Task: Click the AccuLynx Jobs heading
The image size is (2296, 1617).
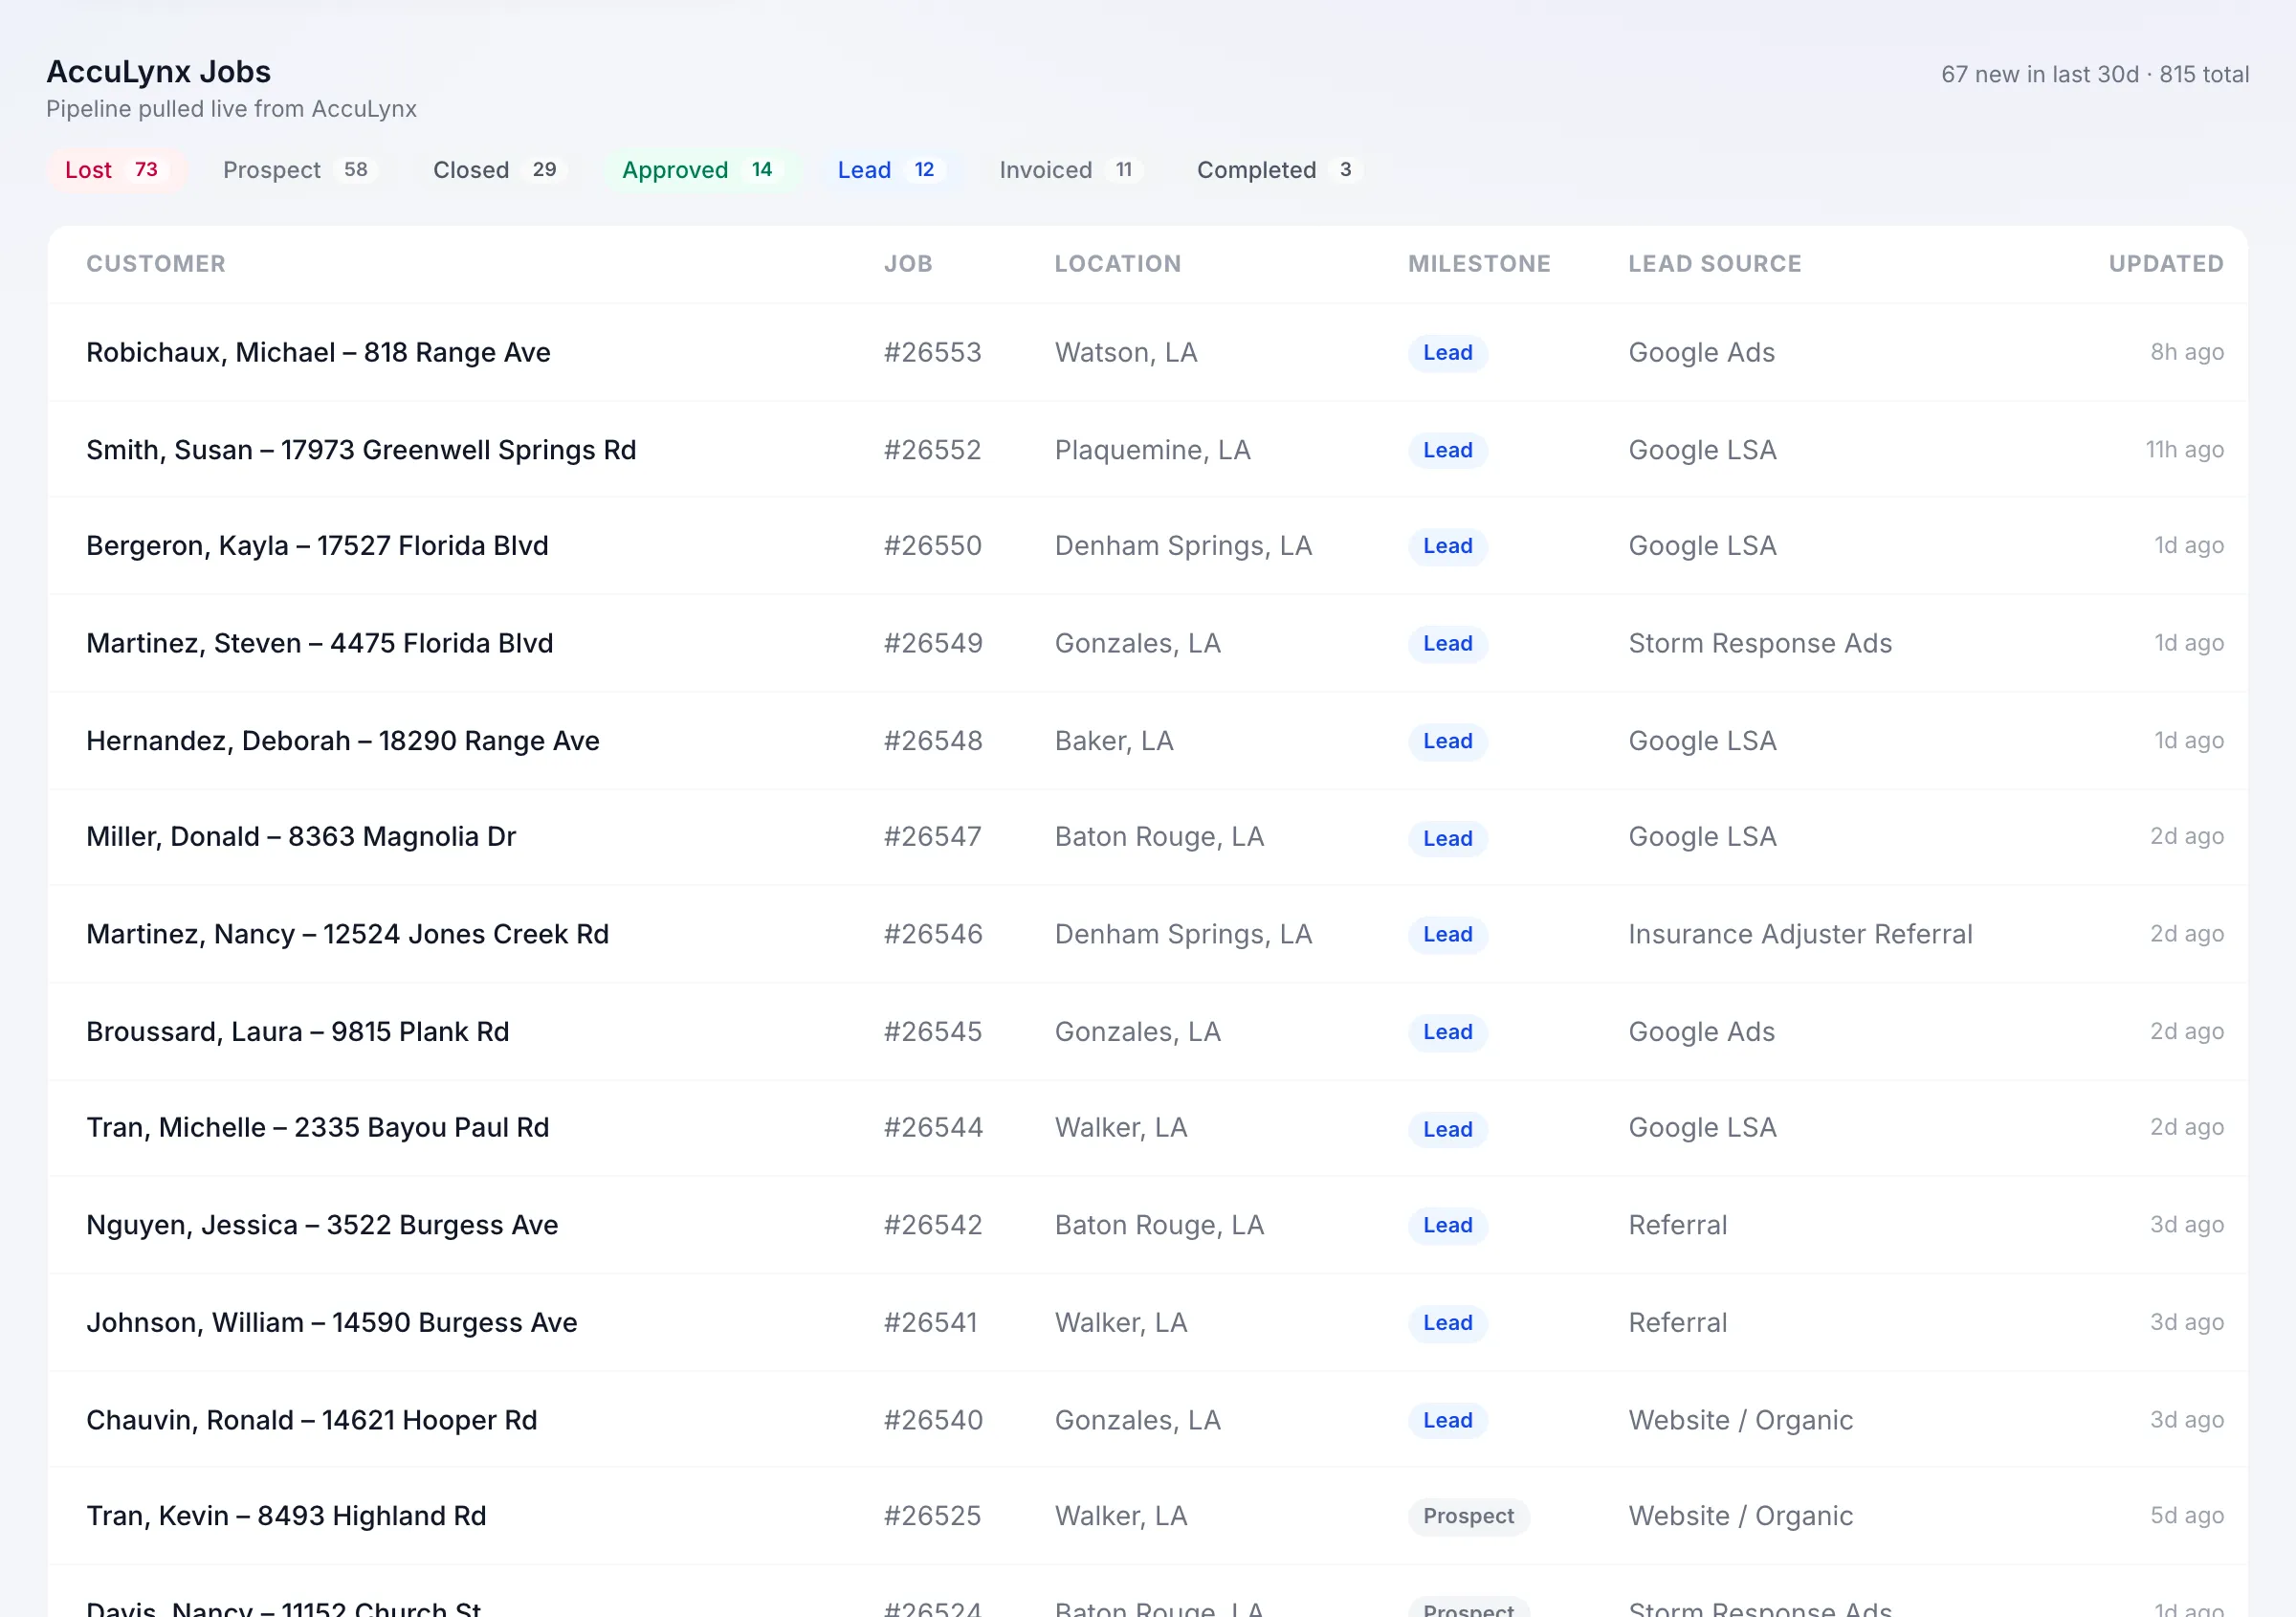Action: coord(159,72)
